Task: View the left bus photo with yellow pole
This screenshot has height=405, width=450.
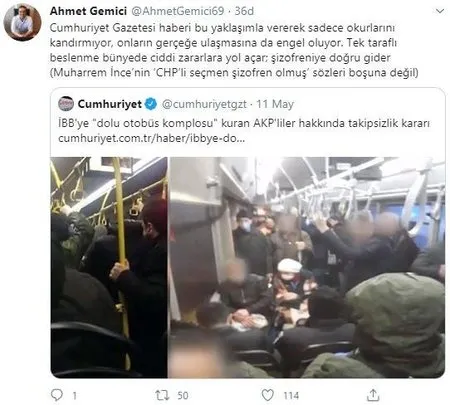Action: (x=109, y=267)
